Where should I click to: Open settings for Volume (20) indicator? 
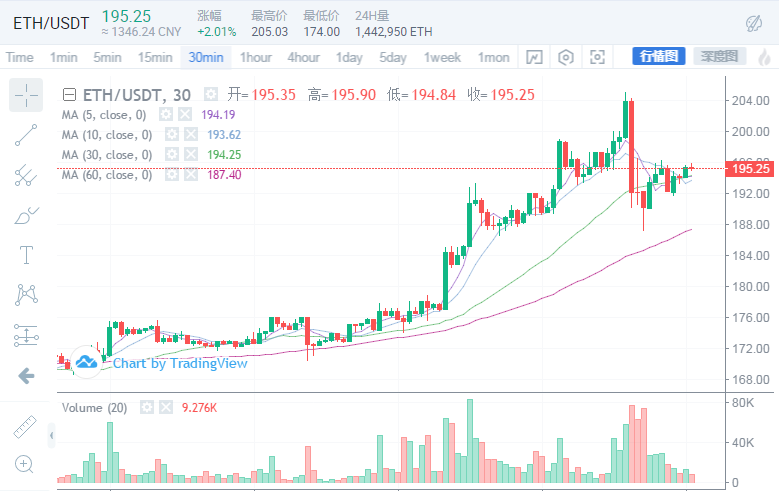coord(146,408)
